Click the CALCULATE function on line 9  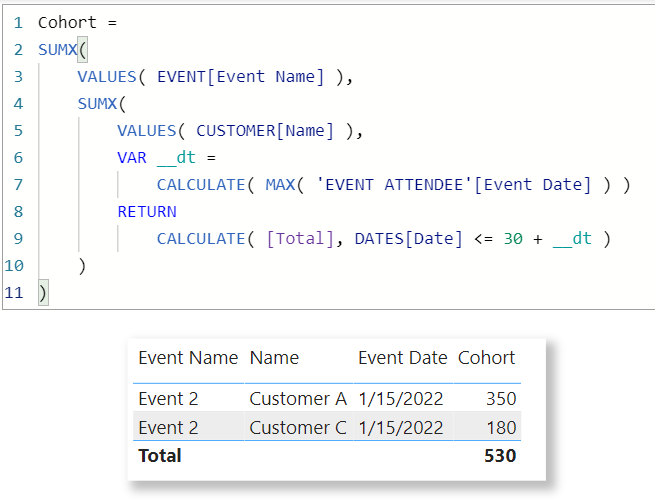pyautogui.click(x=201, y=239)
